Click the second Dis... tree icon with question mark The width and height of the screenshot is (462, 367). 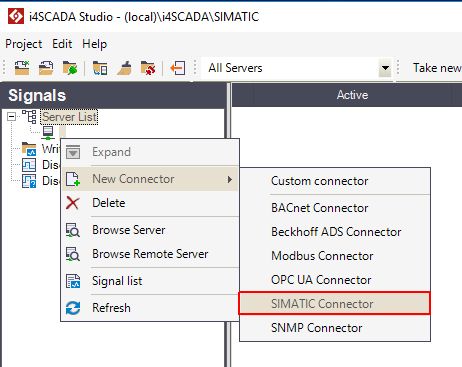29,181
